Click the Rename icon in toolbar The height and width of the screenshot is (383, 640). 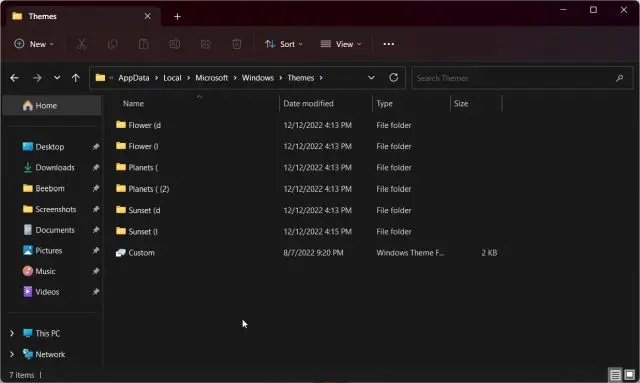(x=175, y=44)
